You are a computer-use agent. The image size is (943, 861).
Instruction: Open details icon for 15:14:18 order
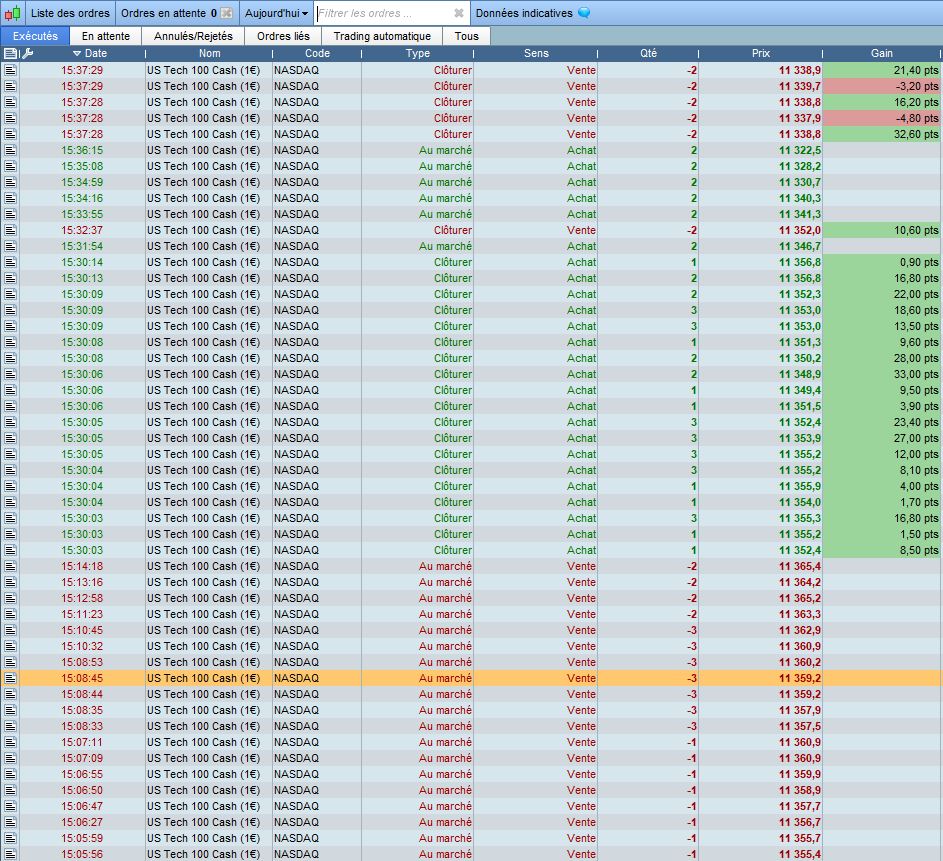10,566
